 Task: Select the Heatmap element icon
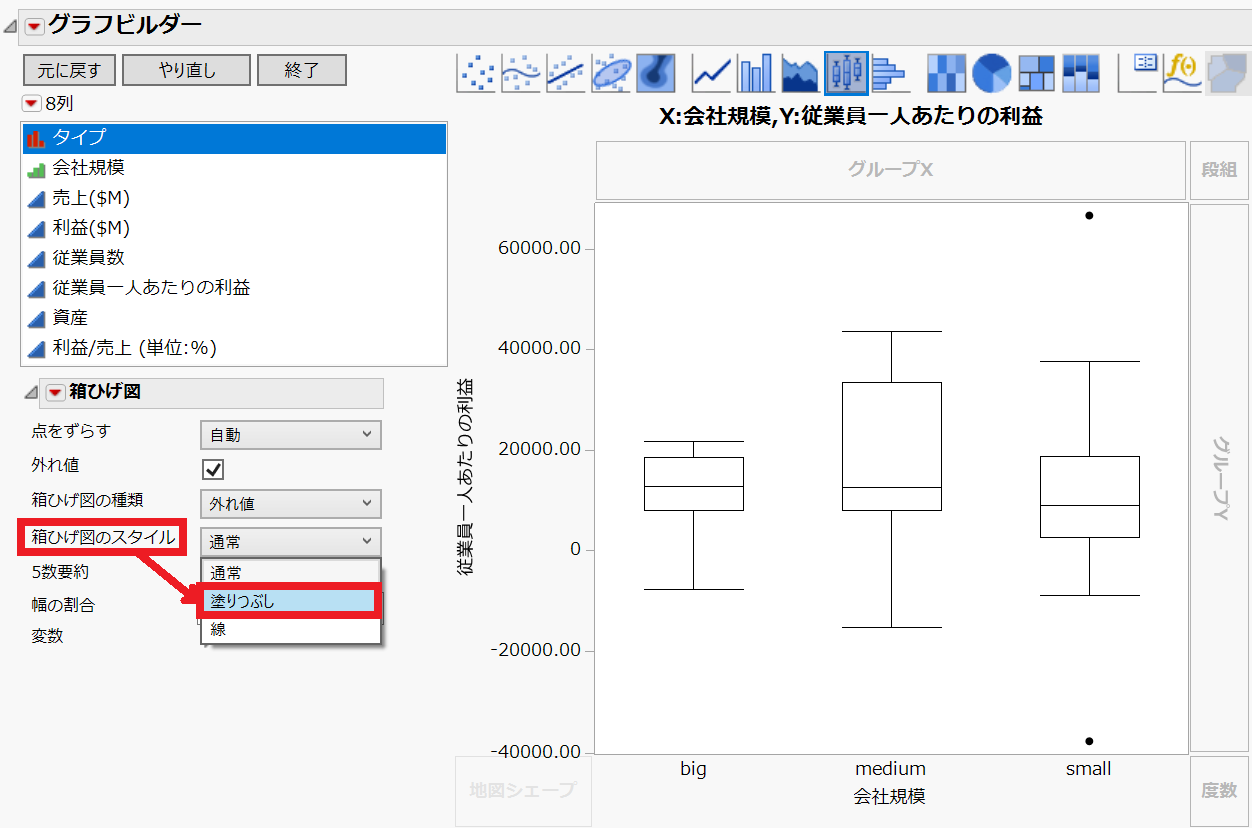pyautogui.click(x=945, y=72)
